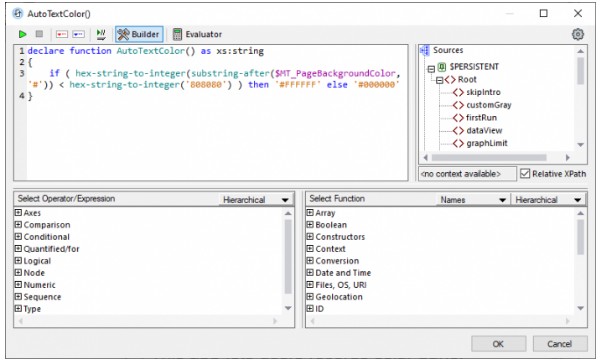Click the Sources panel icon

coord(424,51)
